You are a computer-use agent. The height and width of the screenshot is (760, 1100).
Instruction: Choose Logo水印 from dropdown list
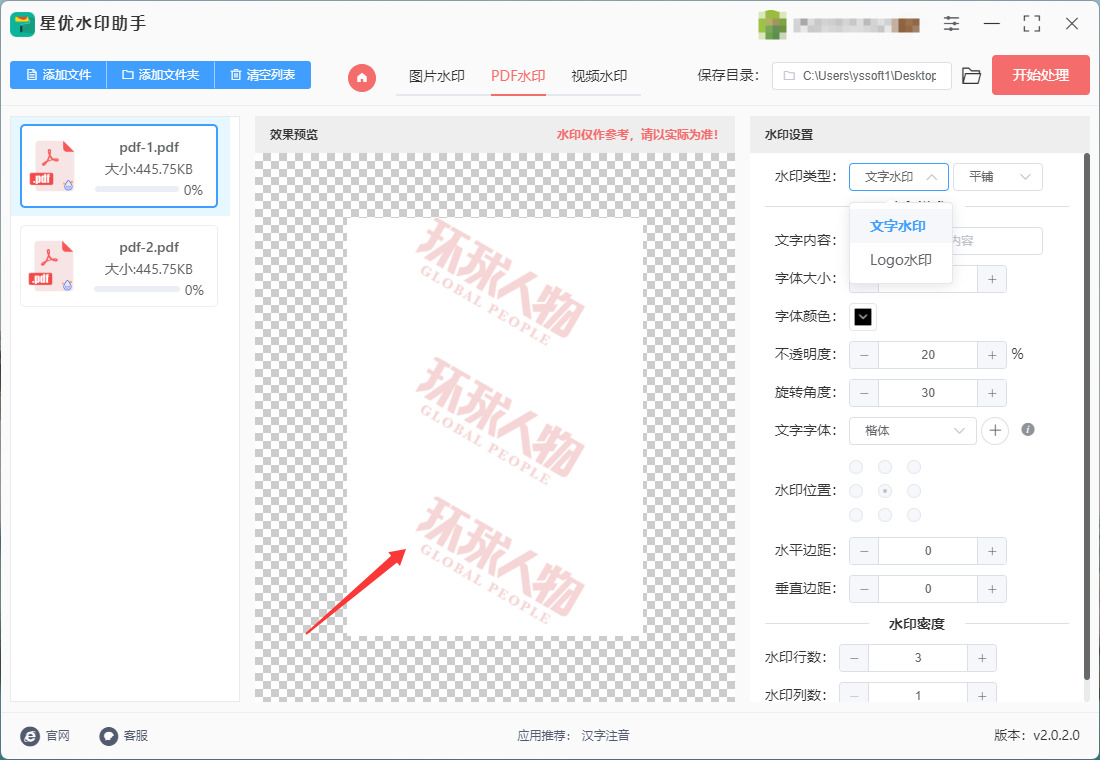(900, 260)
